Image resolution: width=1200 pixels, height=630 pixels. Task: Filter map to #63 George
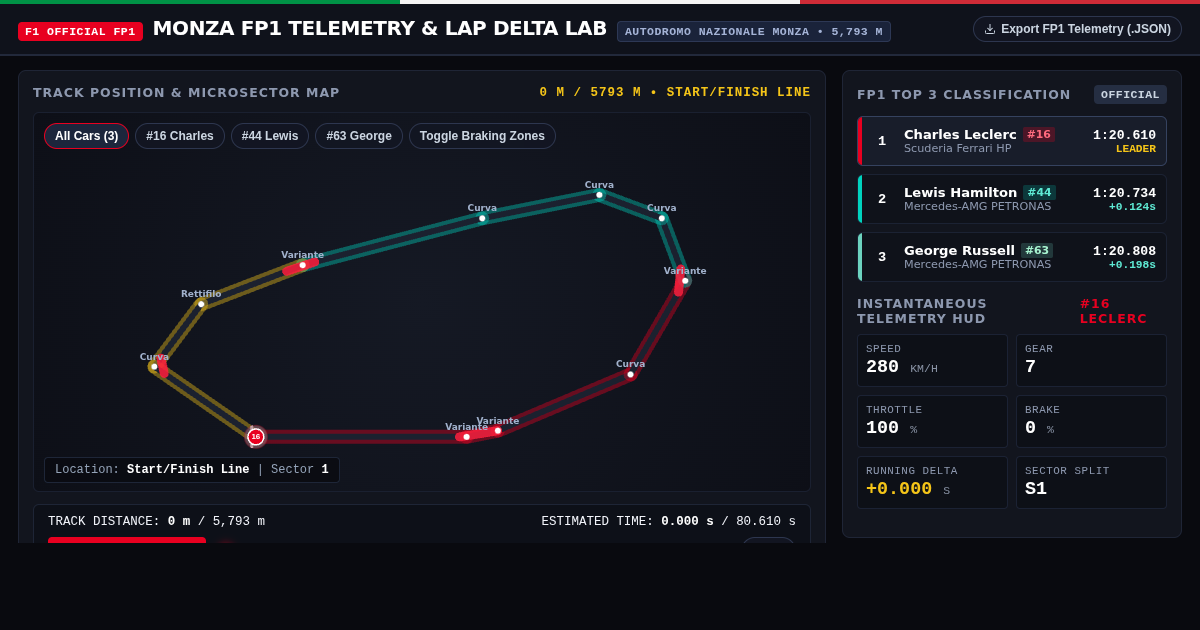pos(359,136)
